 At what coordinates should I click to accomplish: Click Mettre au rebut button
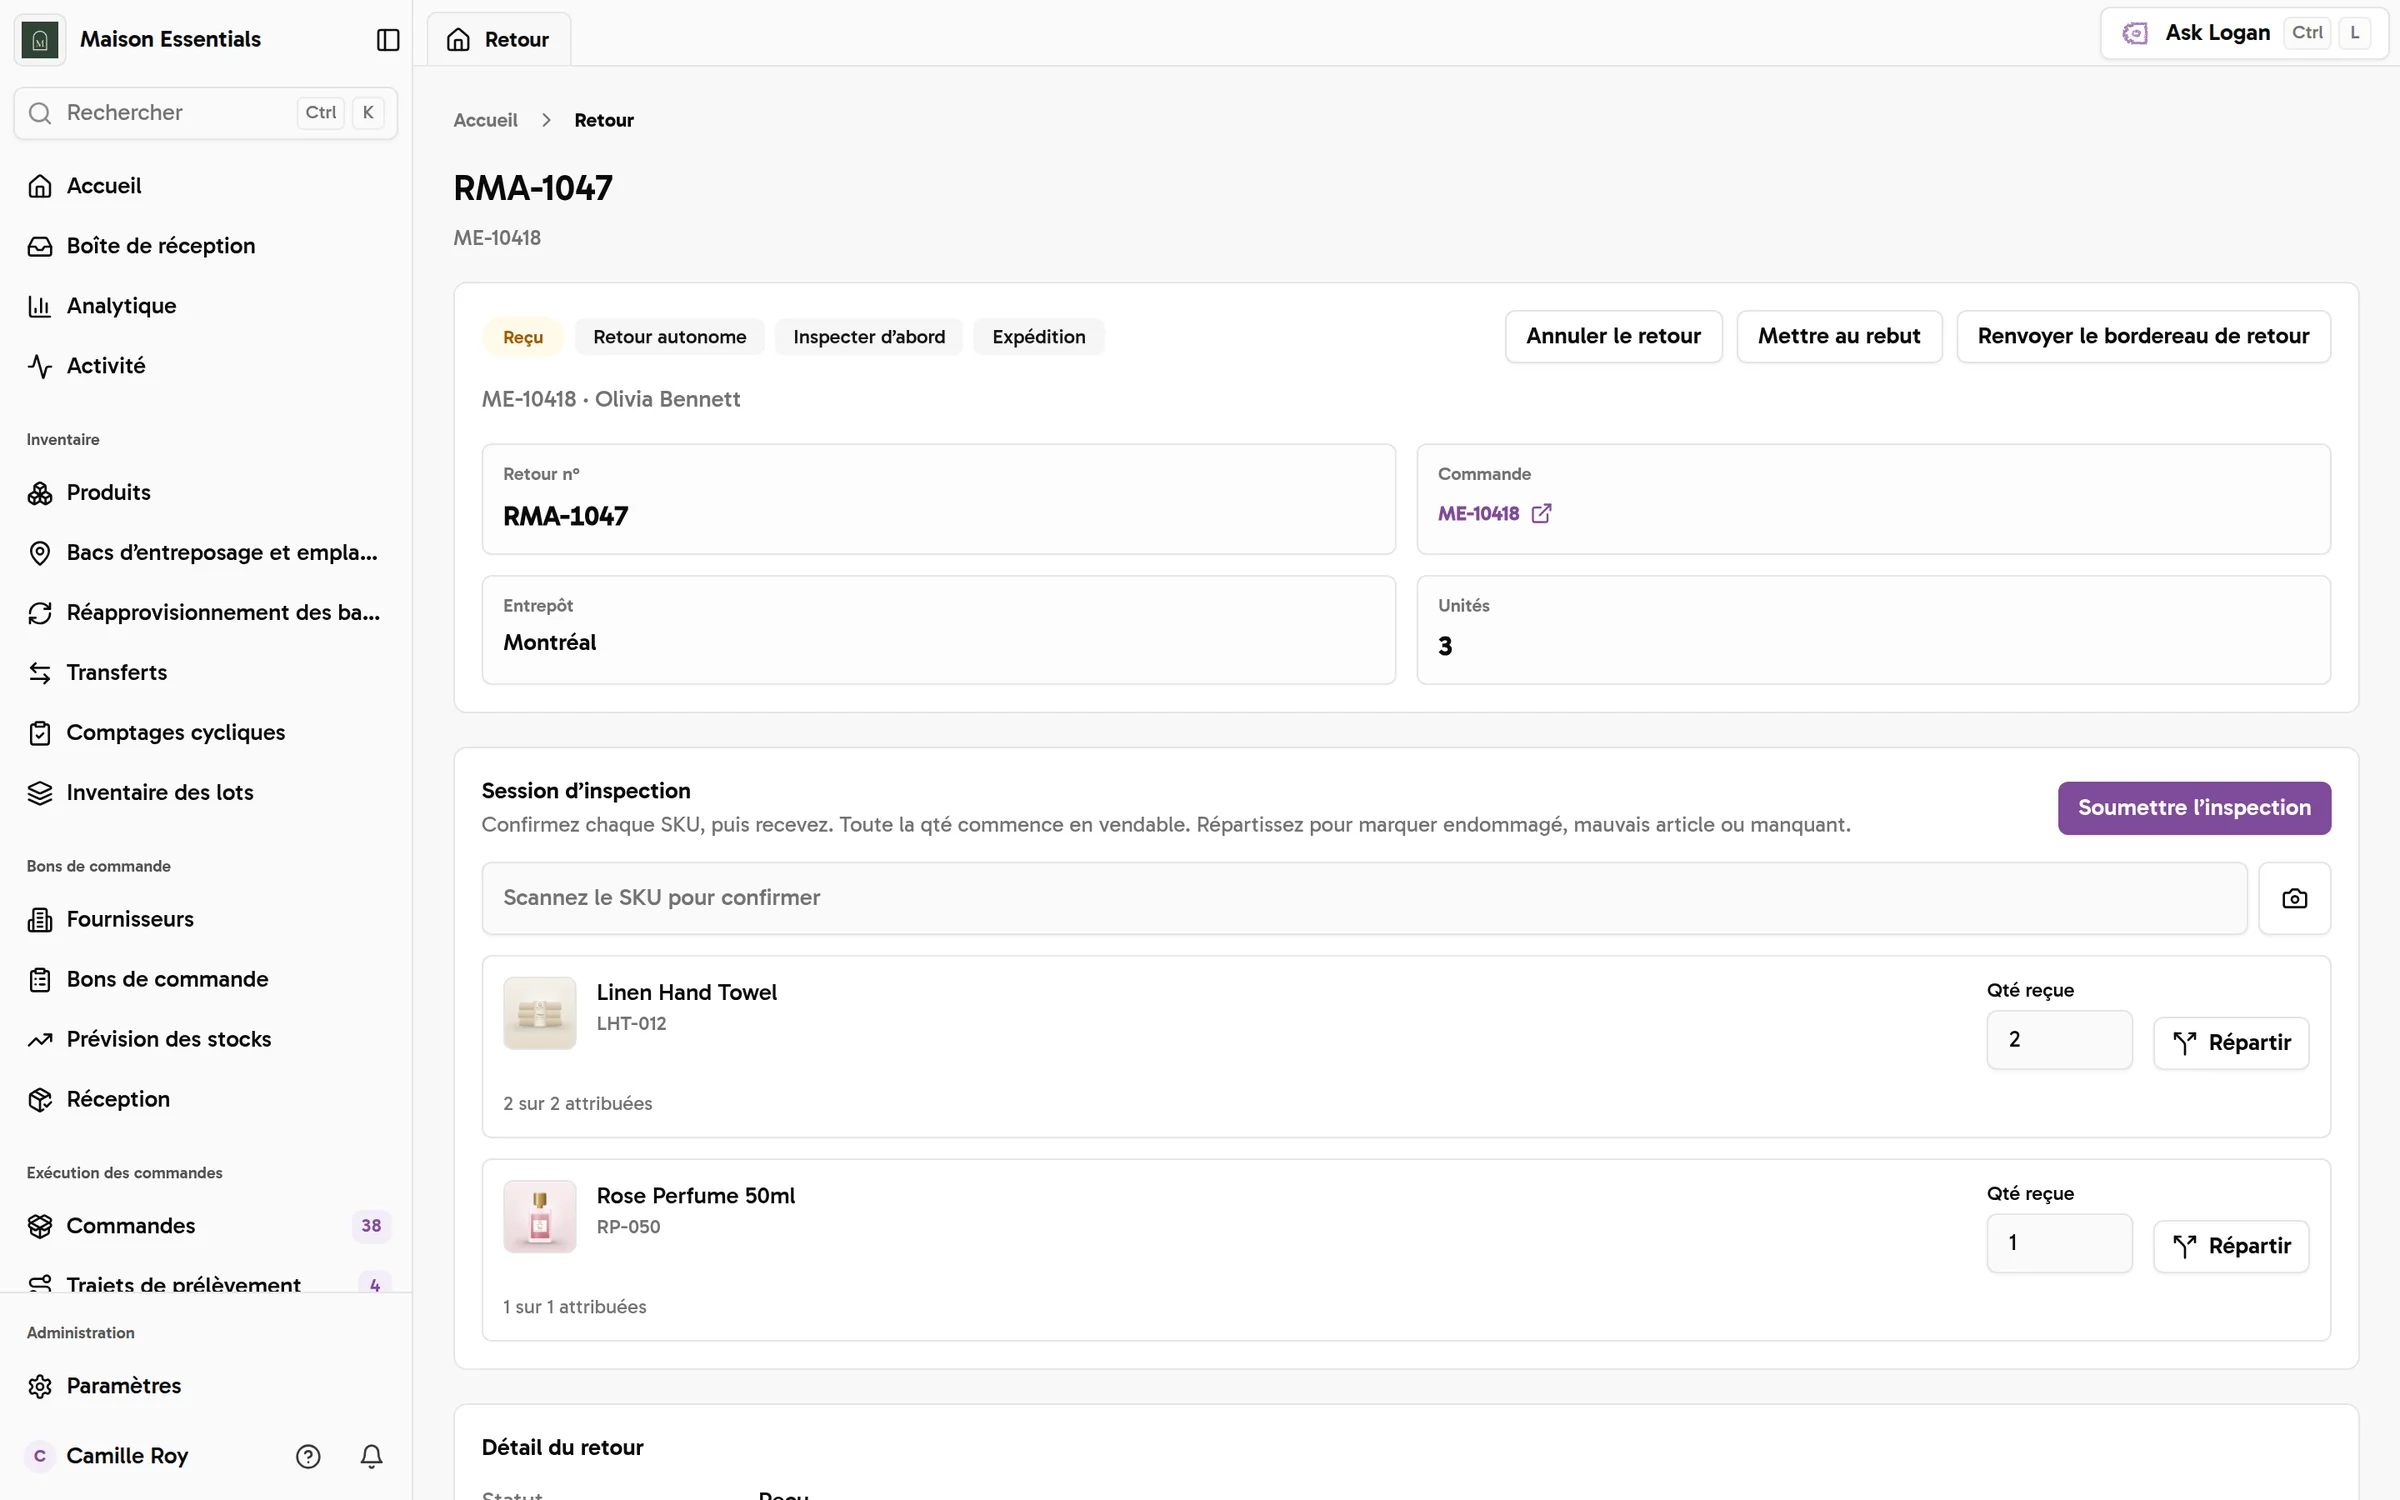[1838, 336]
